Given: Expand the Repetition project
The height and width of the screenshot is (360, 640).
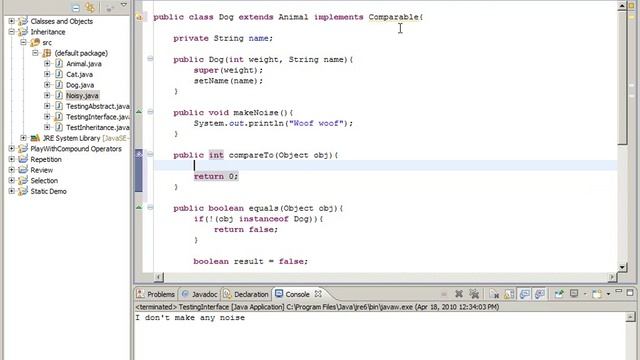Looking at the screenshot, I should (11, 159).
